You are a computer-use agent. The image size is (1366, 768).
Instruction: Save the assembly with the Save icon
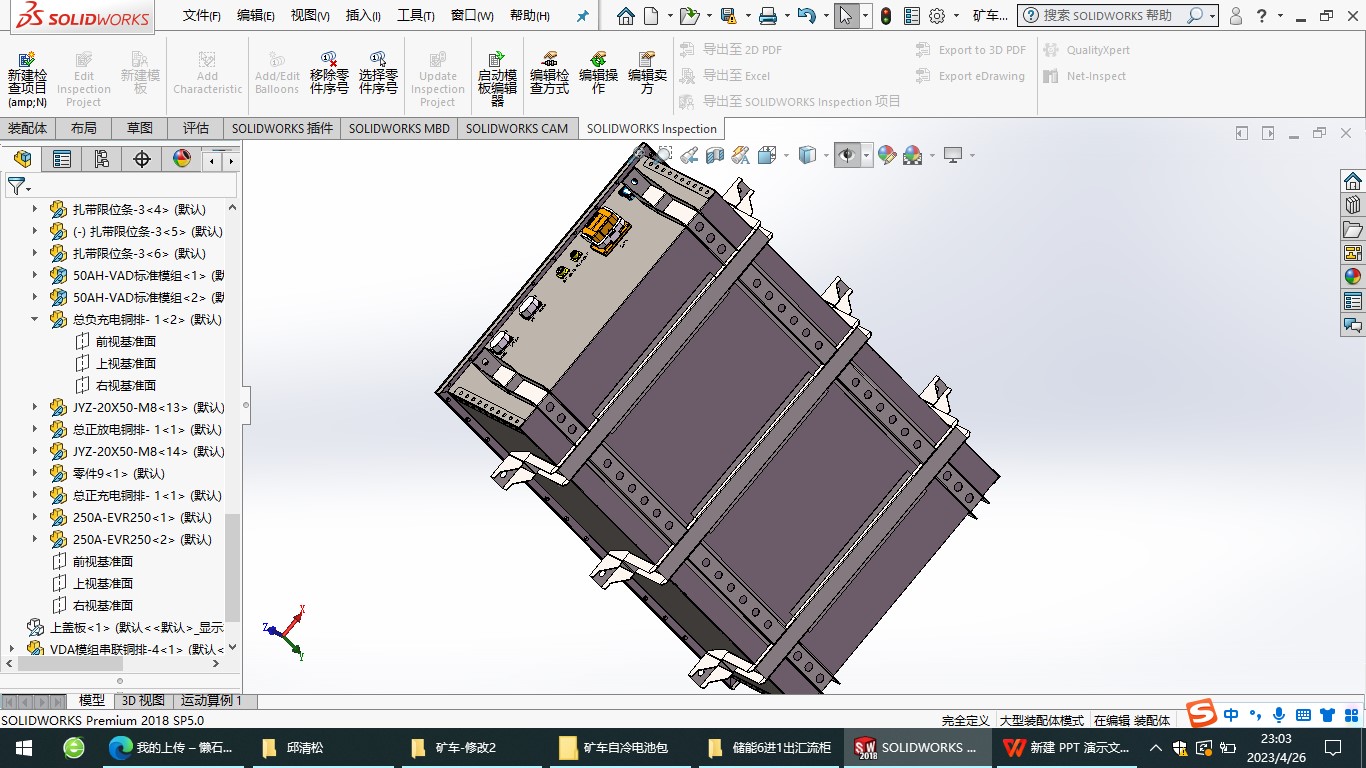click(x=728, y=16)
